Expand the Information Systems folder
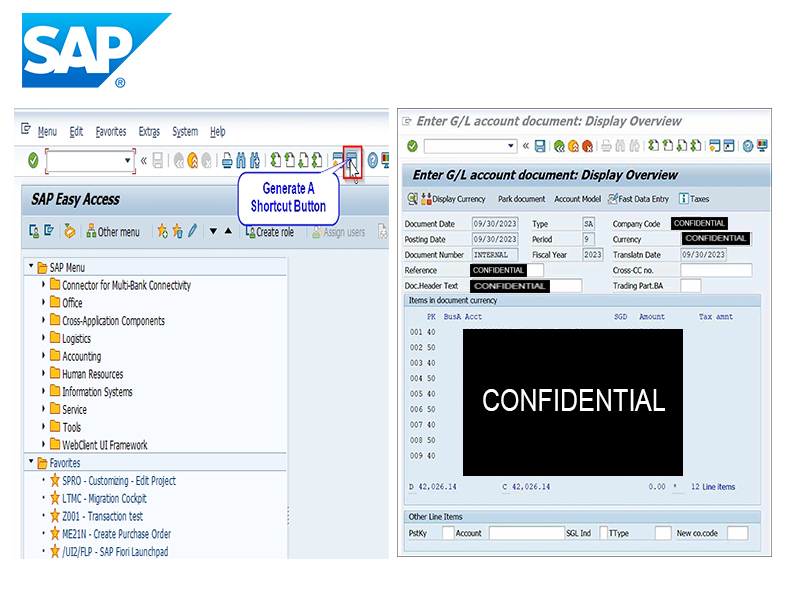 point(43,391)
